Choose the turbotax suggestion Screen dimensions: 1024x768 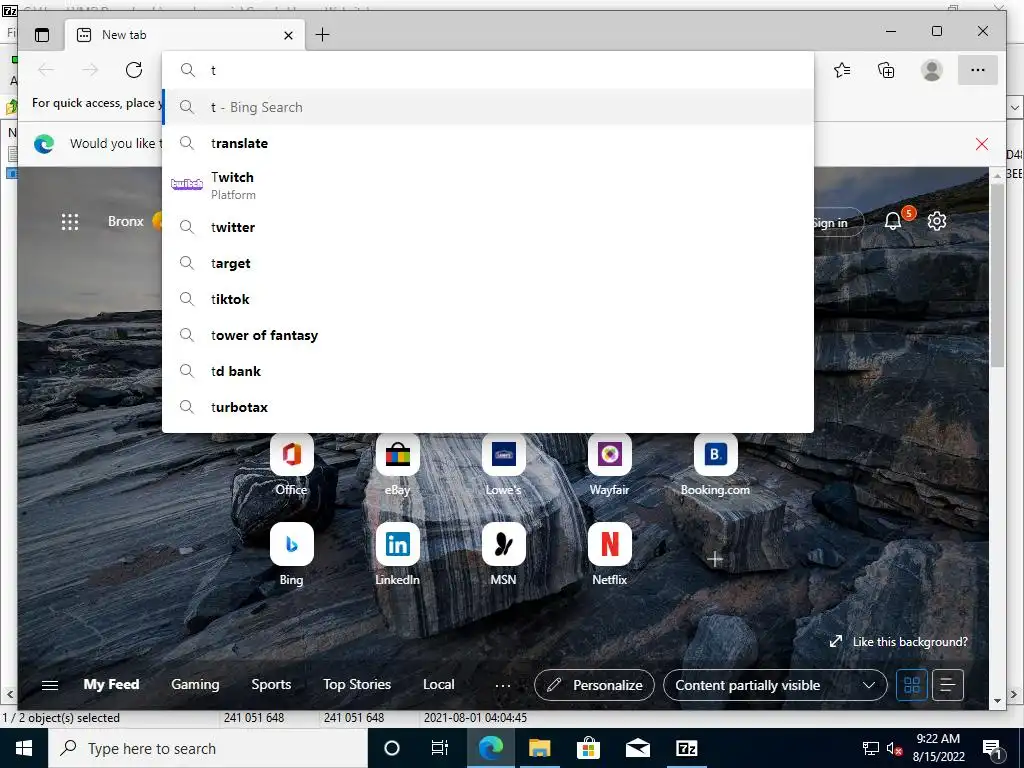pos(488,407)
